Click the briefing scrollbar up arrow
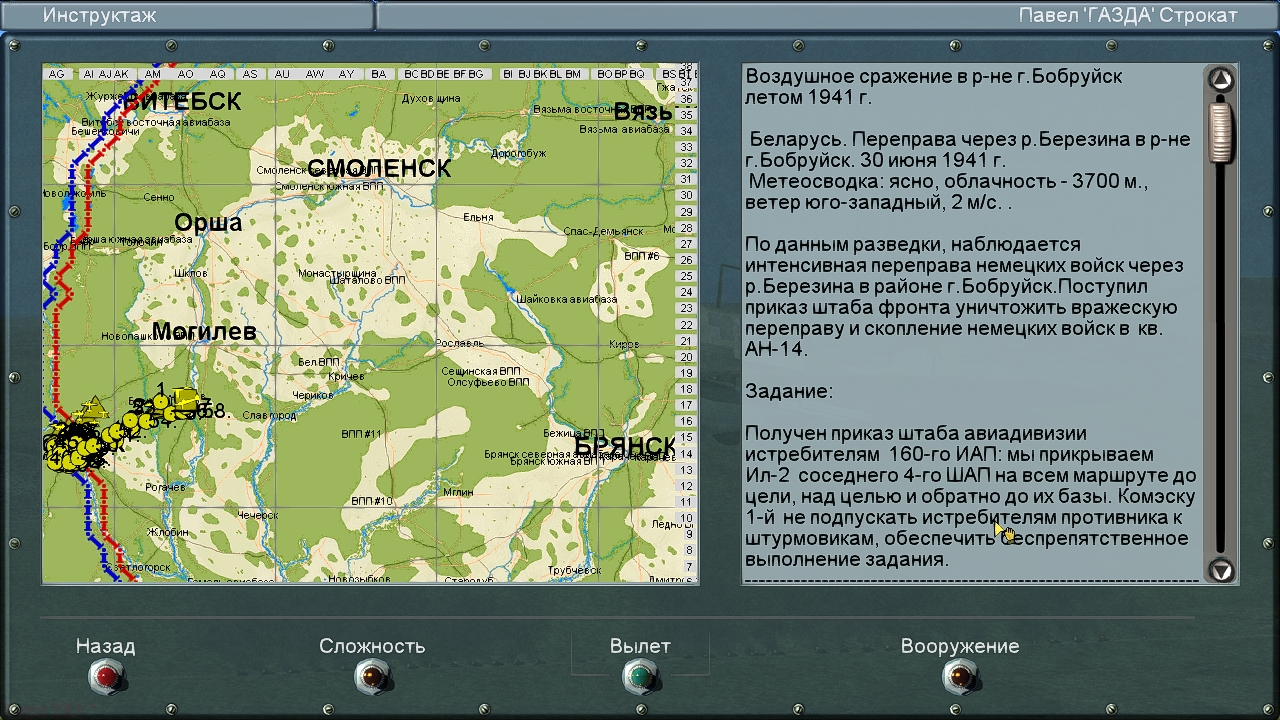This screenshot has height=720, width=1280. tap(1221, 80)
